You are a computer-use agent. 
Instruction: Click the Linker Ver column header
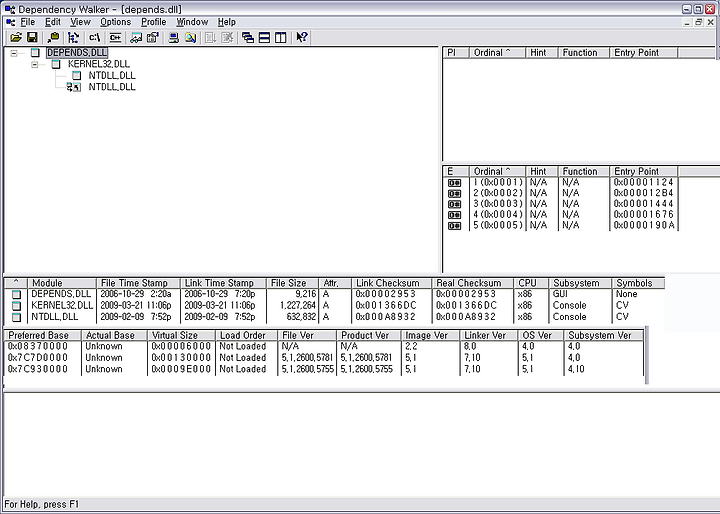(x=489, y=335)
